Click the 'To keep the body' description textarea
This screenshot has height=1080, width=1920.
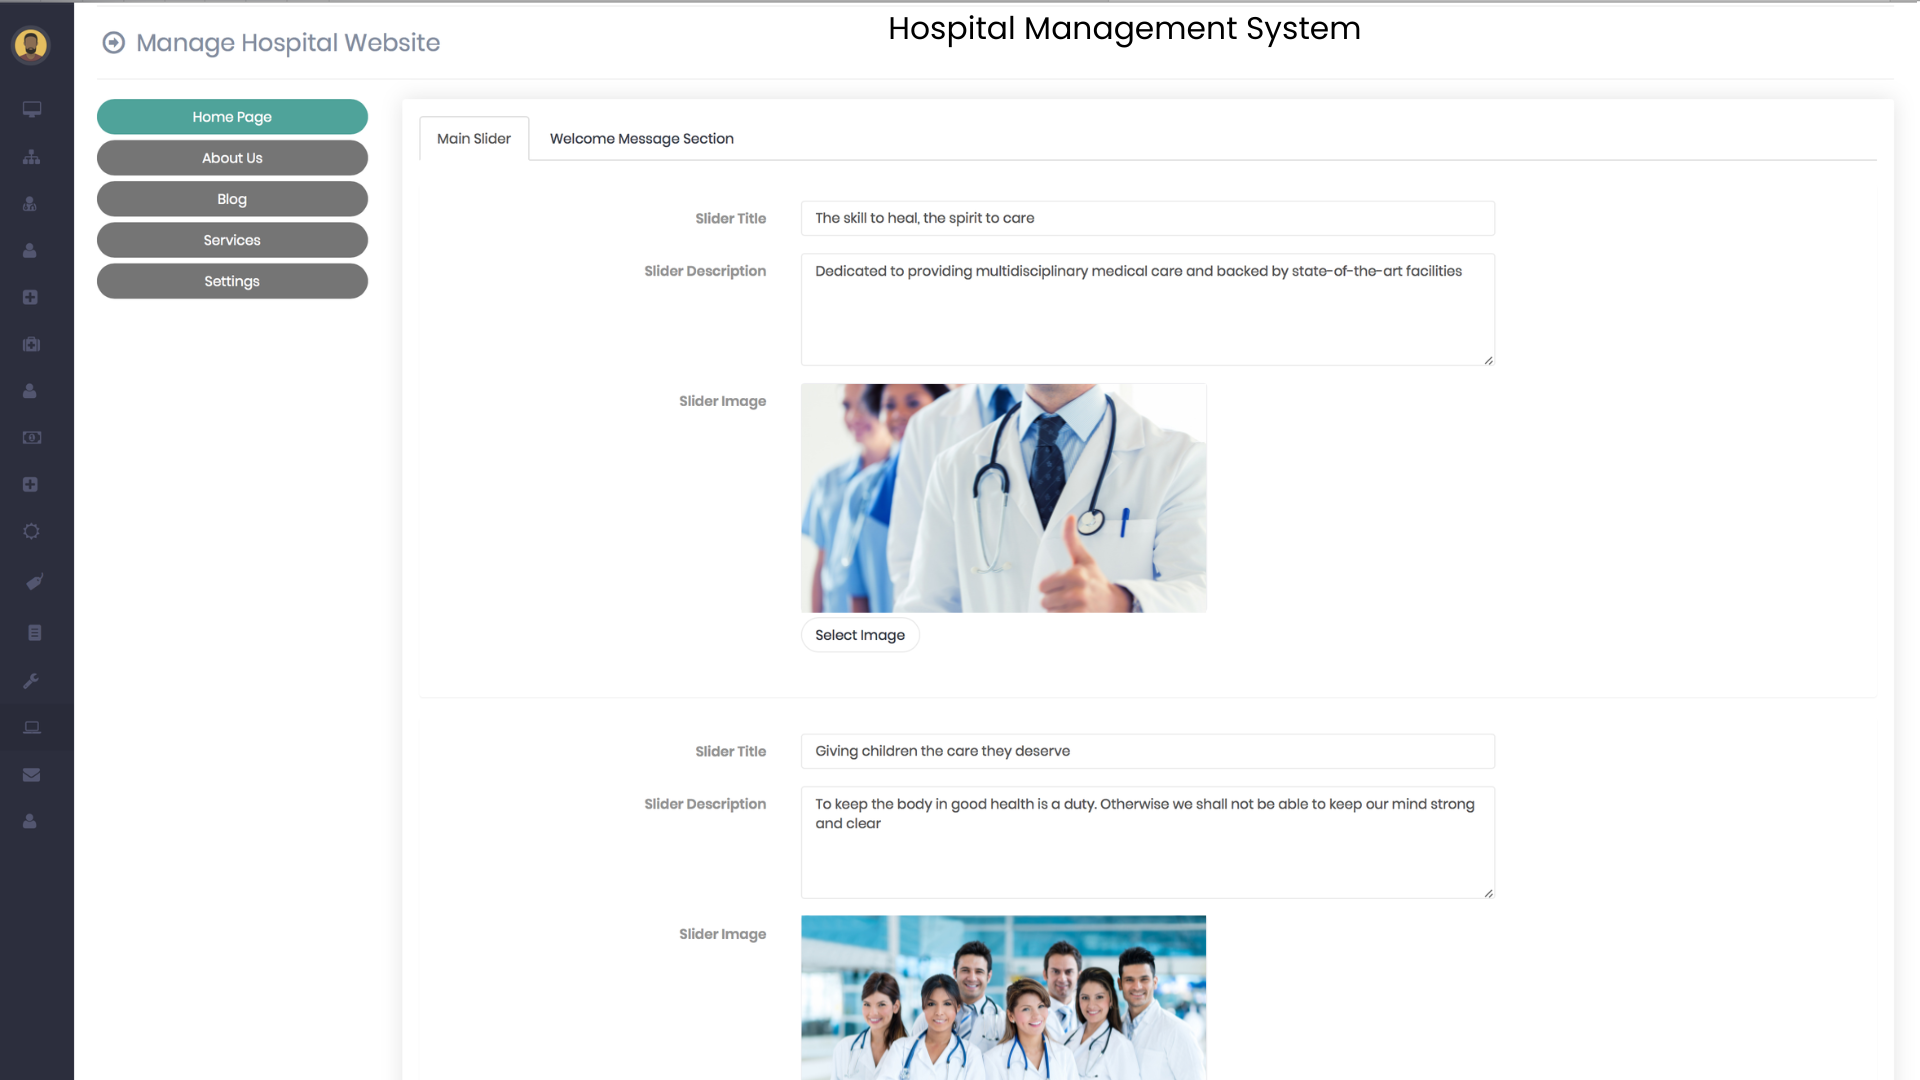coord(1148,843)
